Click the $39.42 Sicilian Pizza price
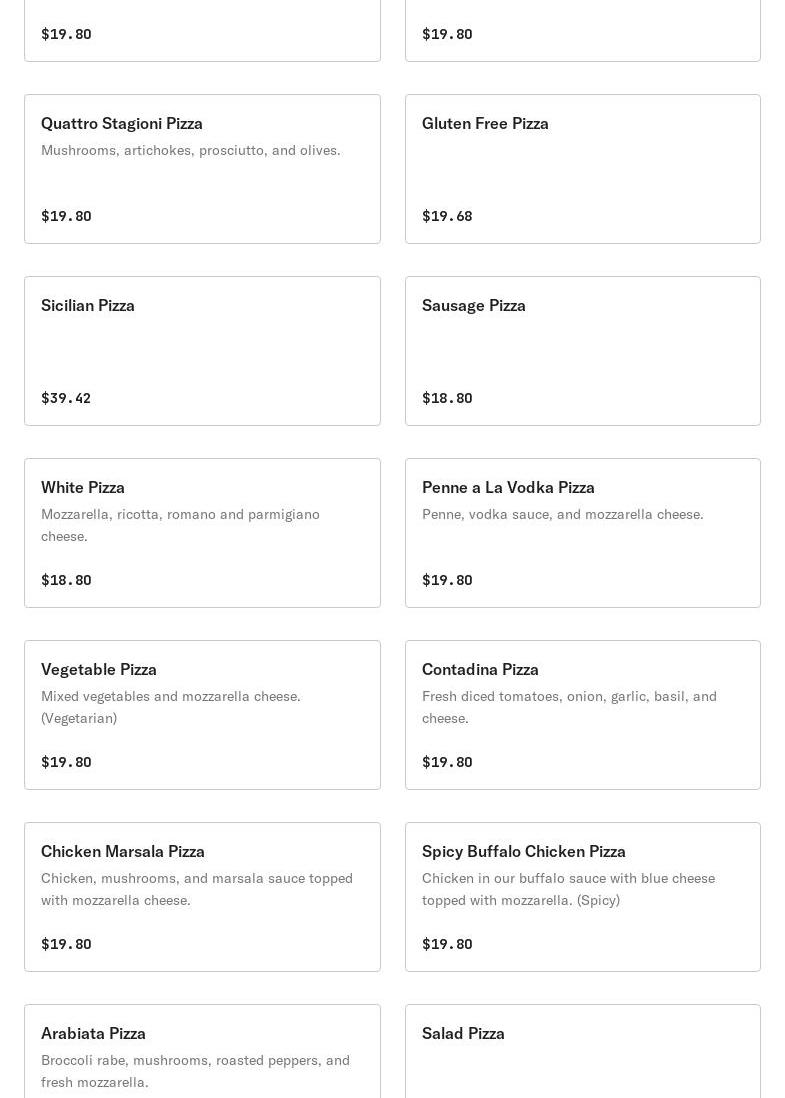Viewport: 785px width, 1098px height. point(66,398)
